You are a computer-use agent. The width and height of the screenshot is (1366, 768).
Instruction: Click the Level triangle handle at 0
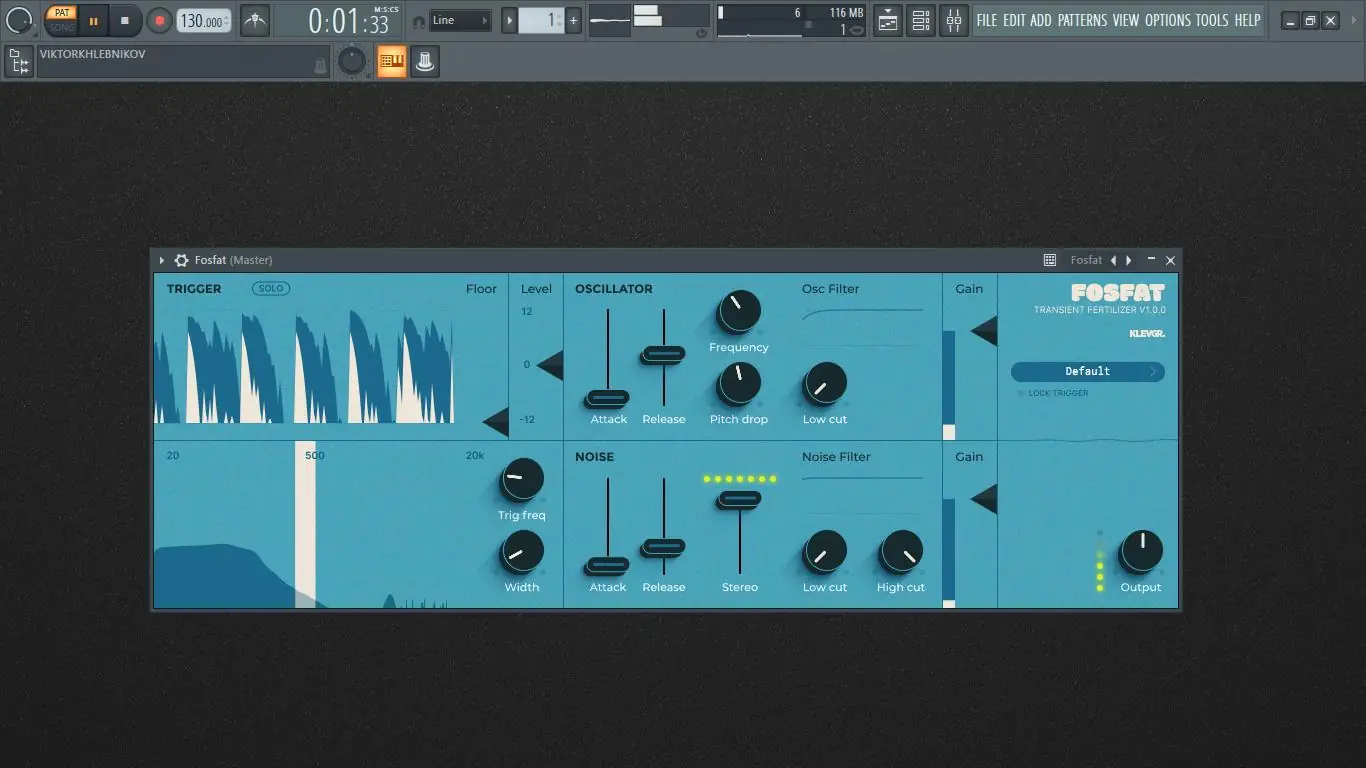coord(550,365)
